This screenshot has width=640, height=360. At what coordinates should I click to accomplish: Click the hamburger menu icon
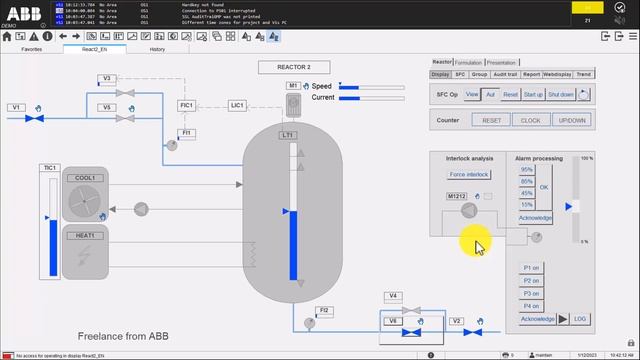tap(633, 36)
